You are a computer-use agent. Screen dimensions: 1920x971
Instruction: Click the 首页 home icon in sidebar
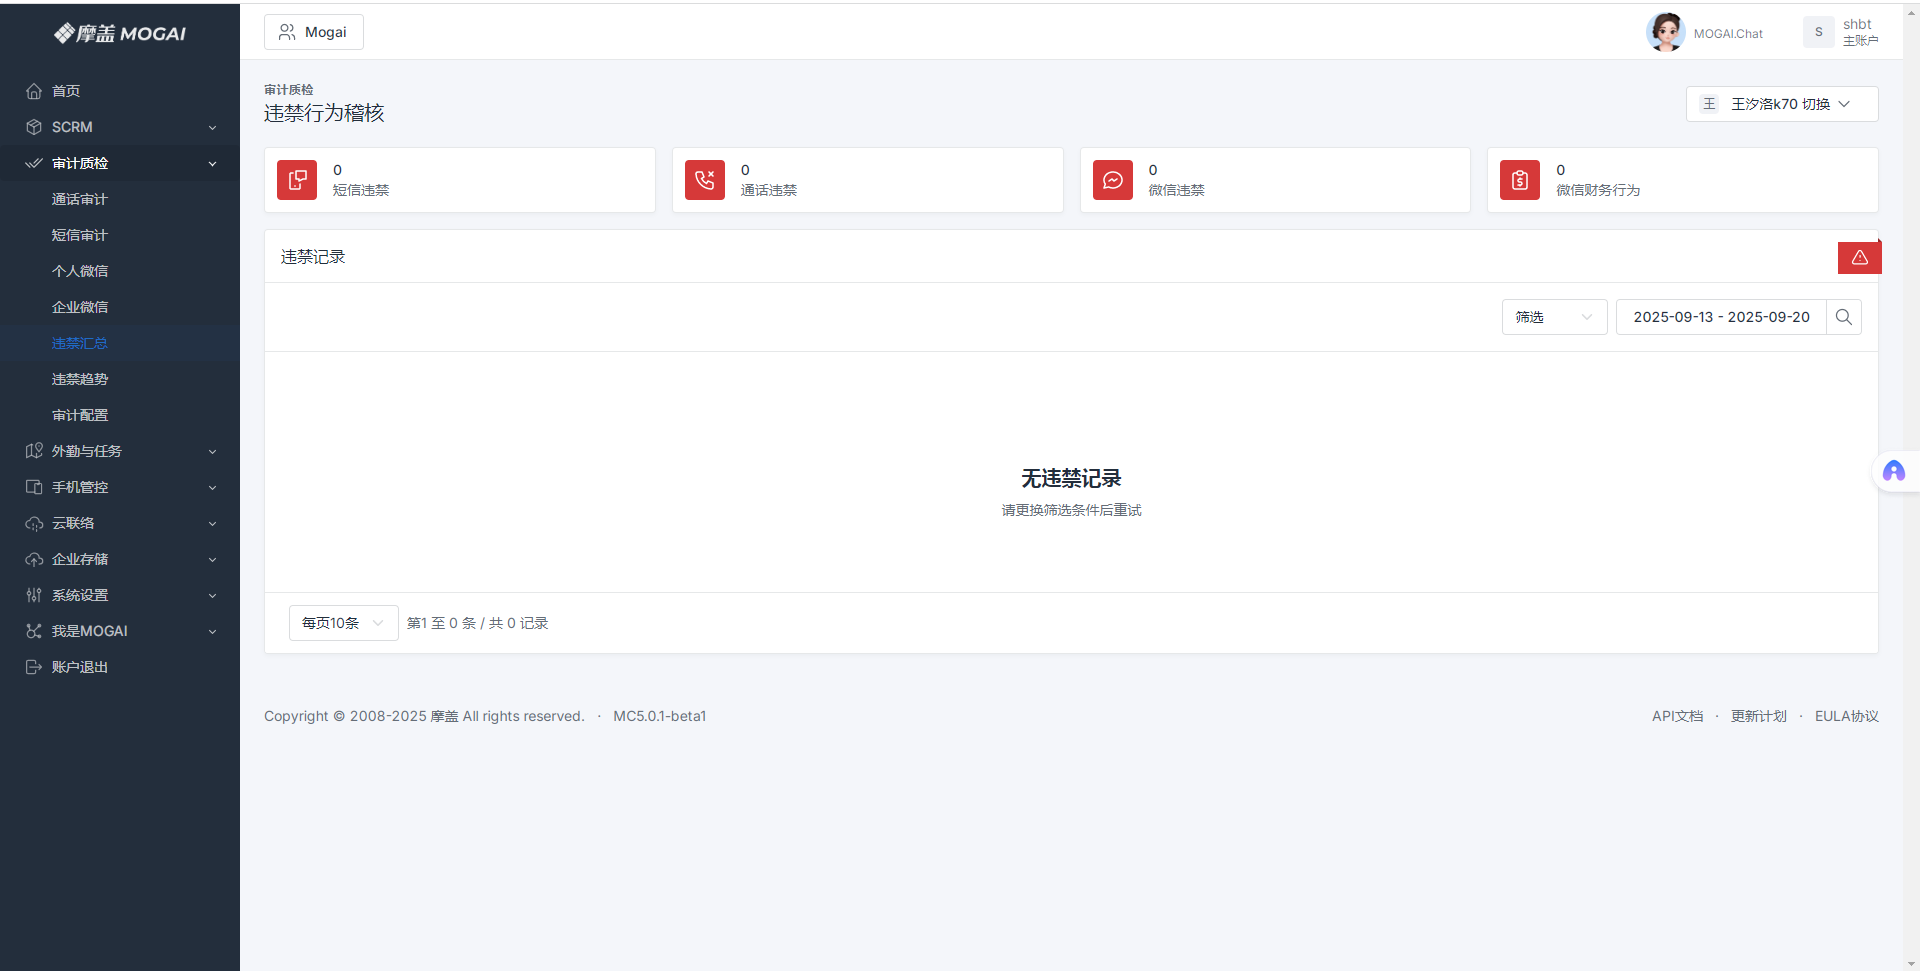[x=34, y=91]
